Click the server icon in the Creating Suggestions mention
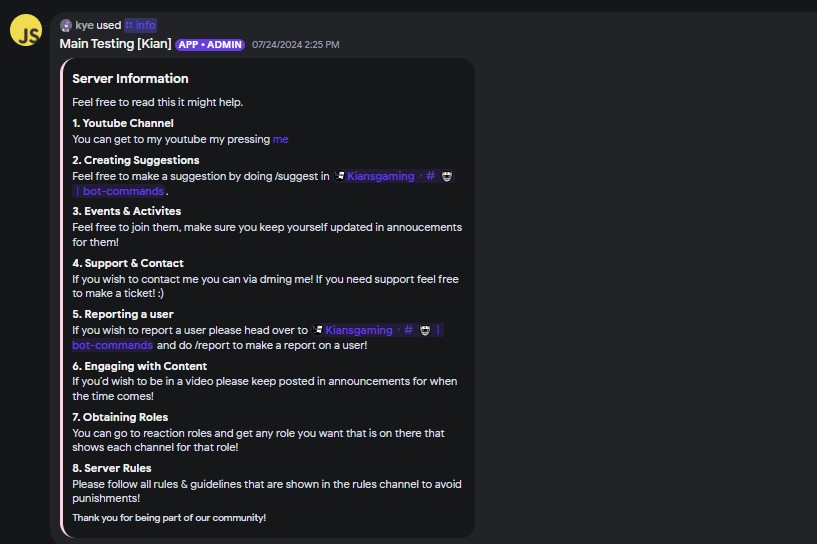The width and height of the screenshot is (817, 544). click(x=340, y=176)
